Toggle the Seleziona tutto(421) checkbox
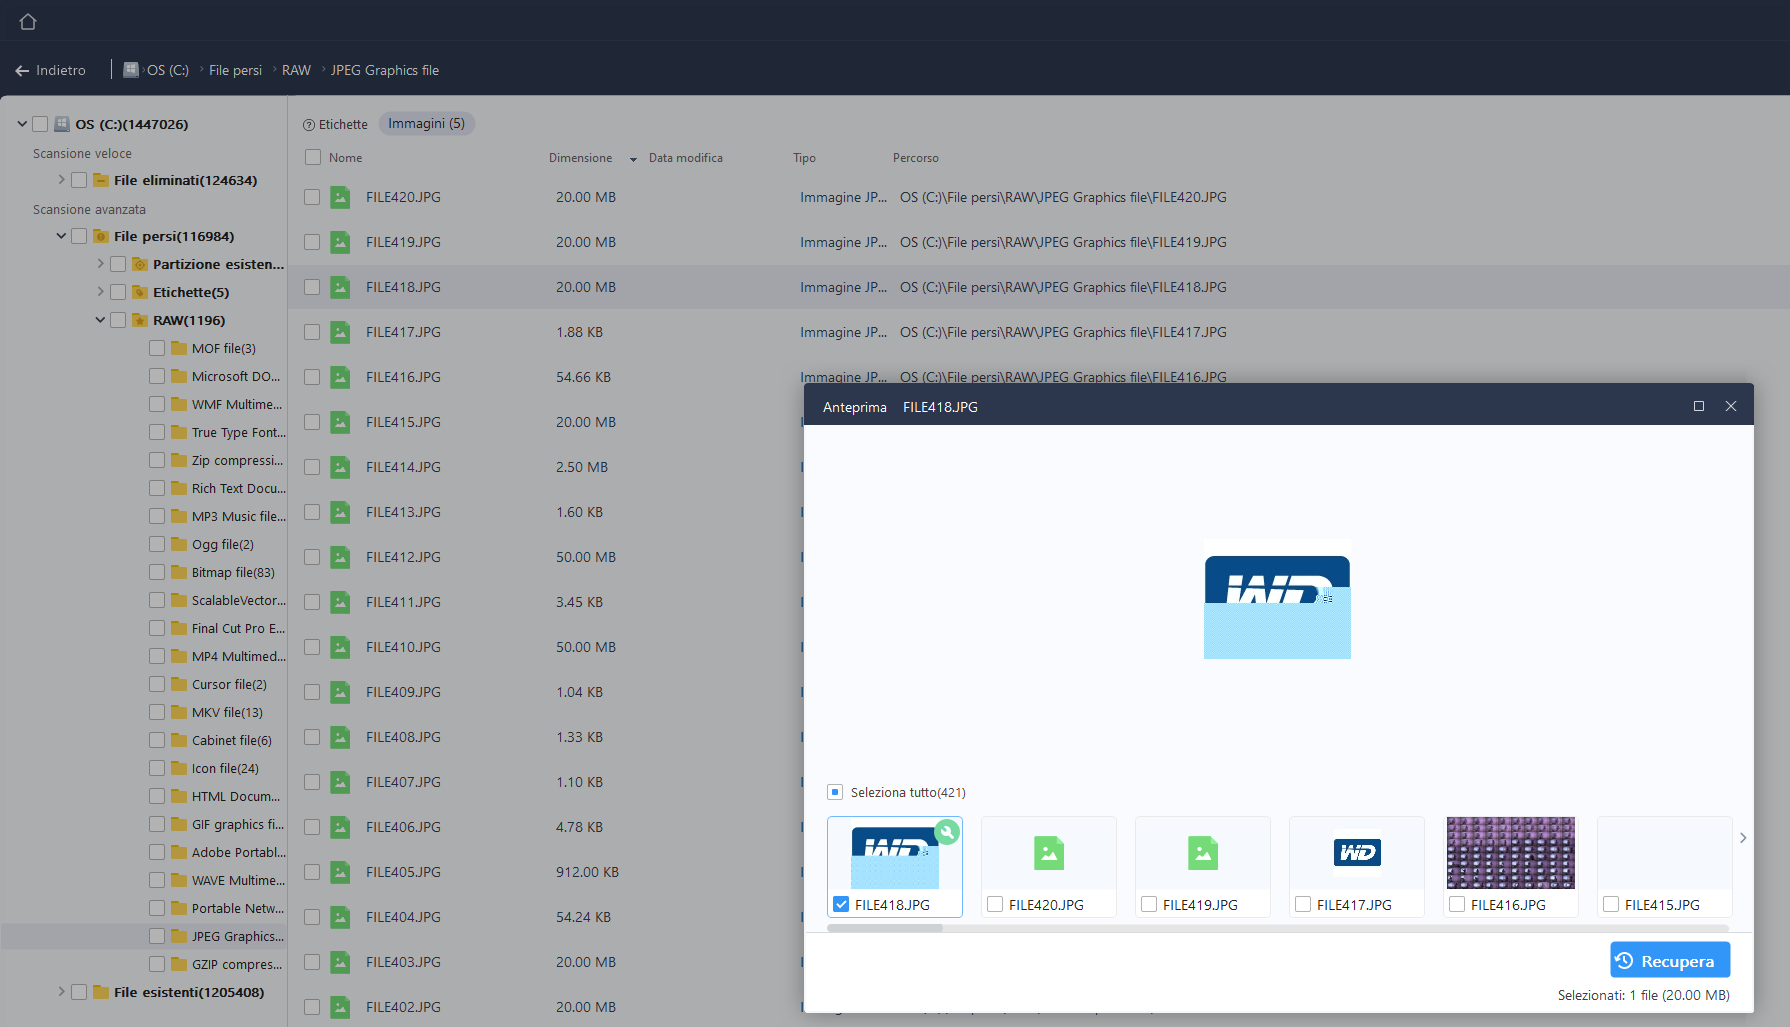Image resolution: width=1790 pixels, height=1027 pixels. pos(835,792)
